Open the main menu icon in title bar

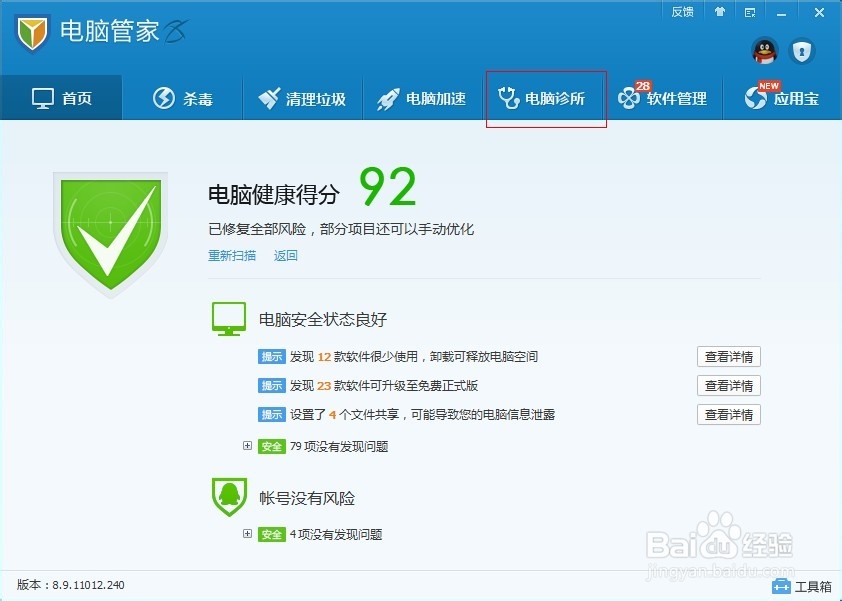750,12
